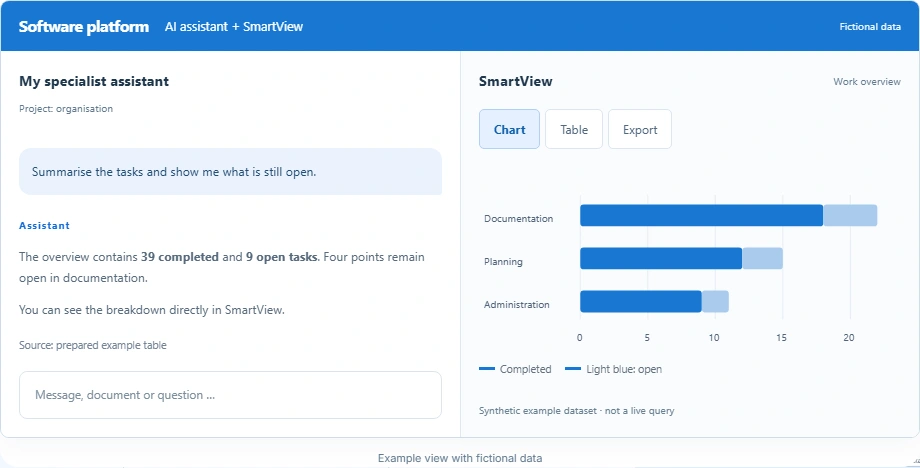Viewport: 920px width, 468px height.
Task: Click 'Example view with fictional data' caption
Action: 460,458
